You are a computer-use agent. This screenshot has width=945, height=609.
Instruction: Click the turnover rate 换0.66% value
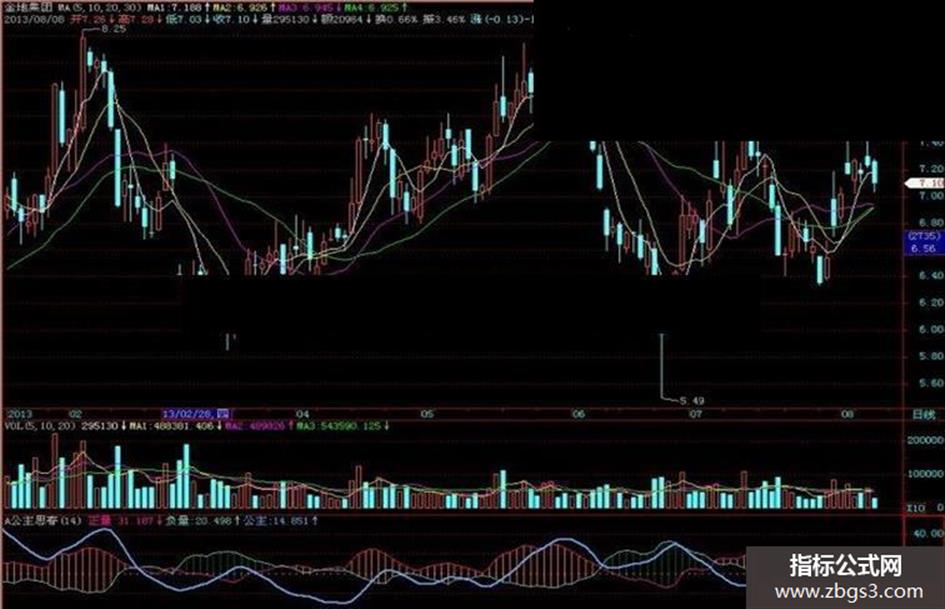coord(397,19)
